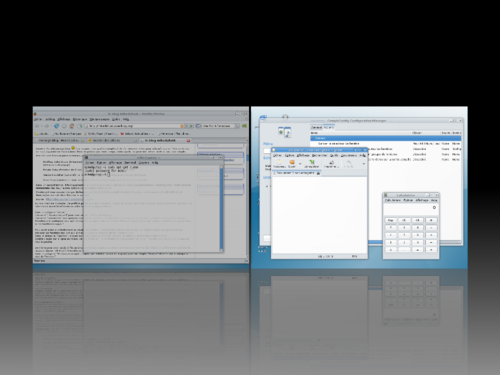Click the plugin icon in CompizConfig's left panel

pyautogui.click(x=285, y=132)
